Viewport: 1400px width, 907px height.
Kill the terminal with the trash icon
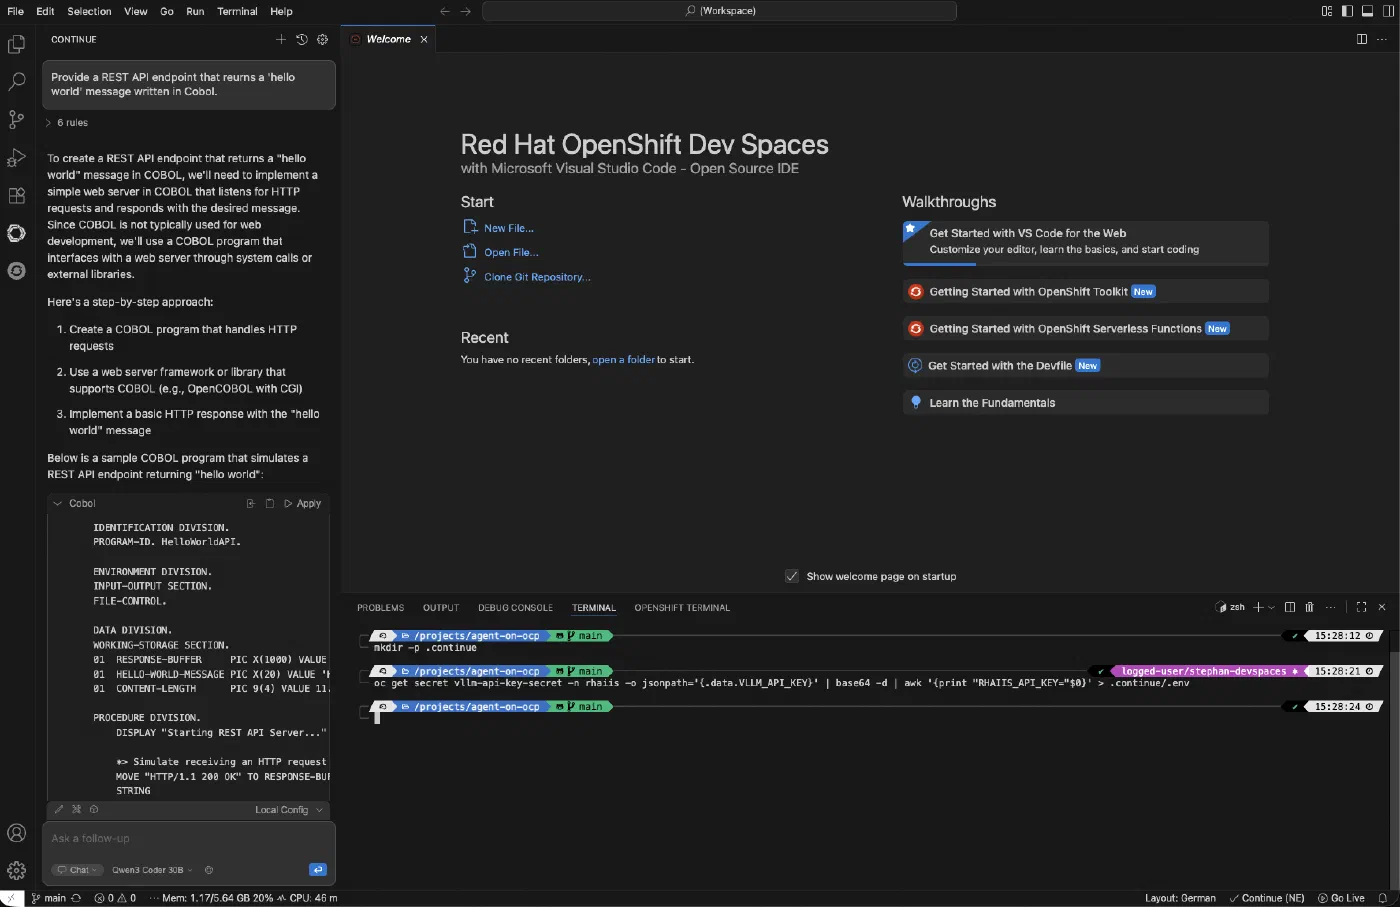tap(1309, 607)
